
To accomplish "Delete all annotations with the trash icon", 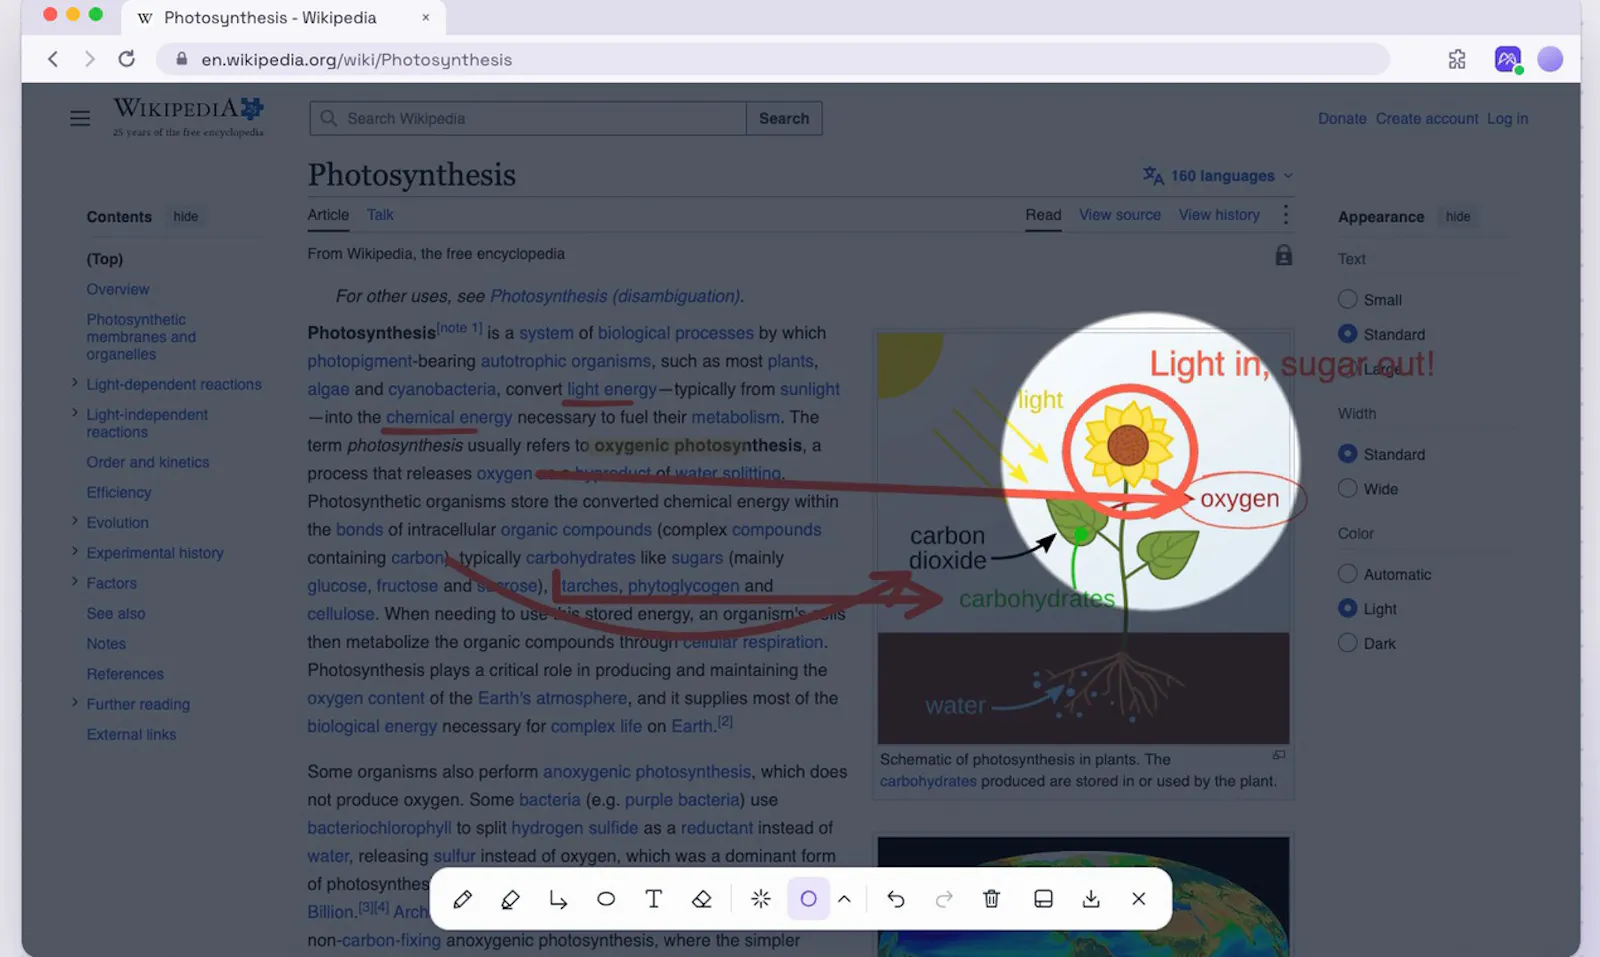I will coord(992,899).
